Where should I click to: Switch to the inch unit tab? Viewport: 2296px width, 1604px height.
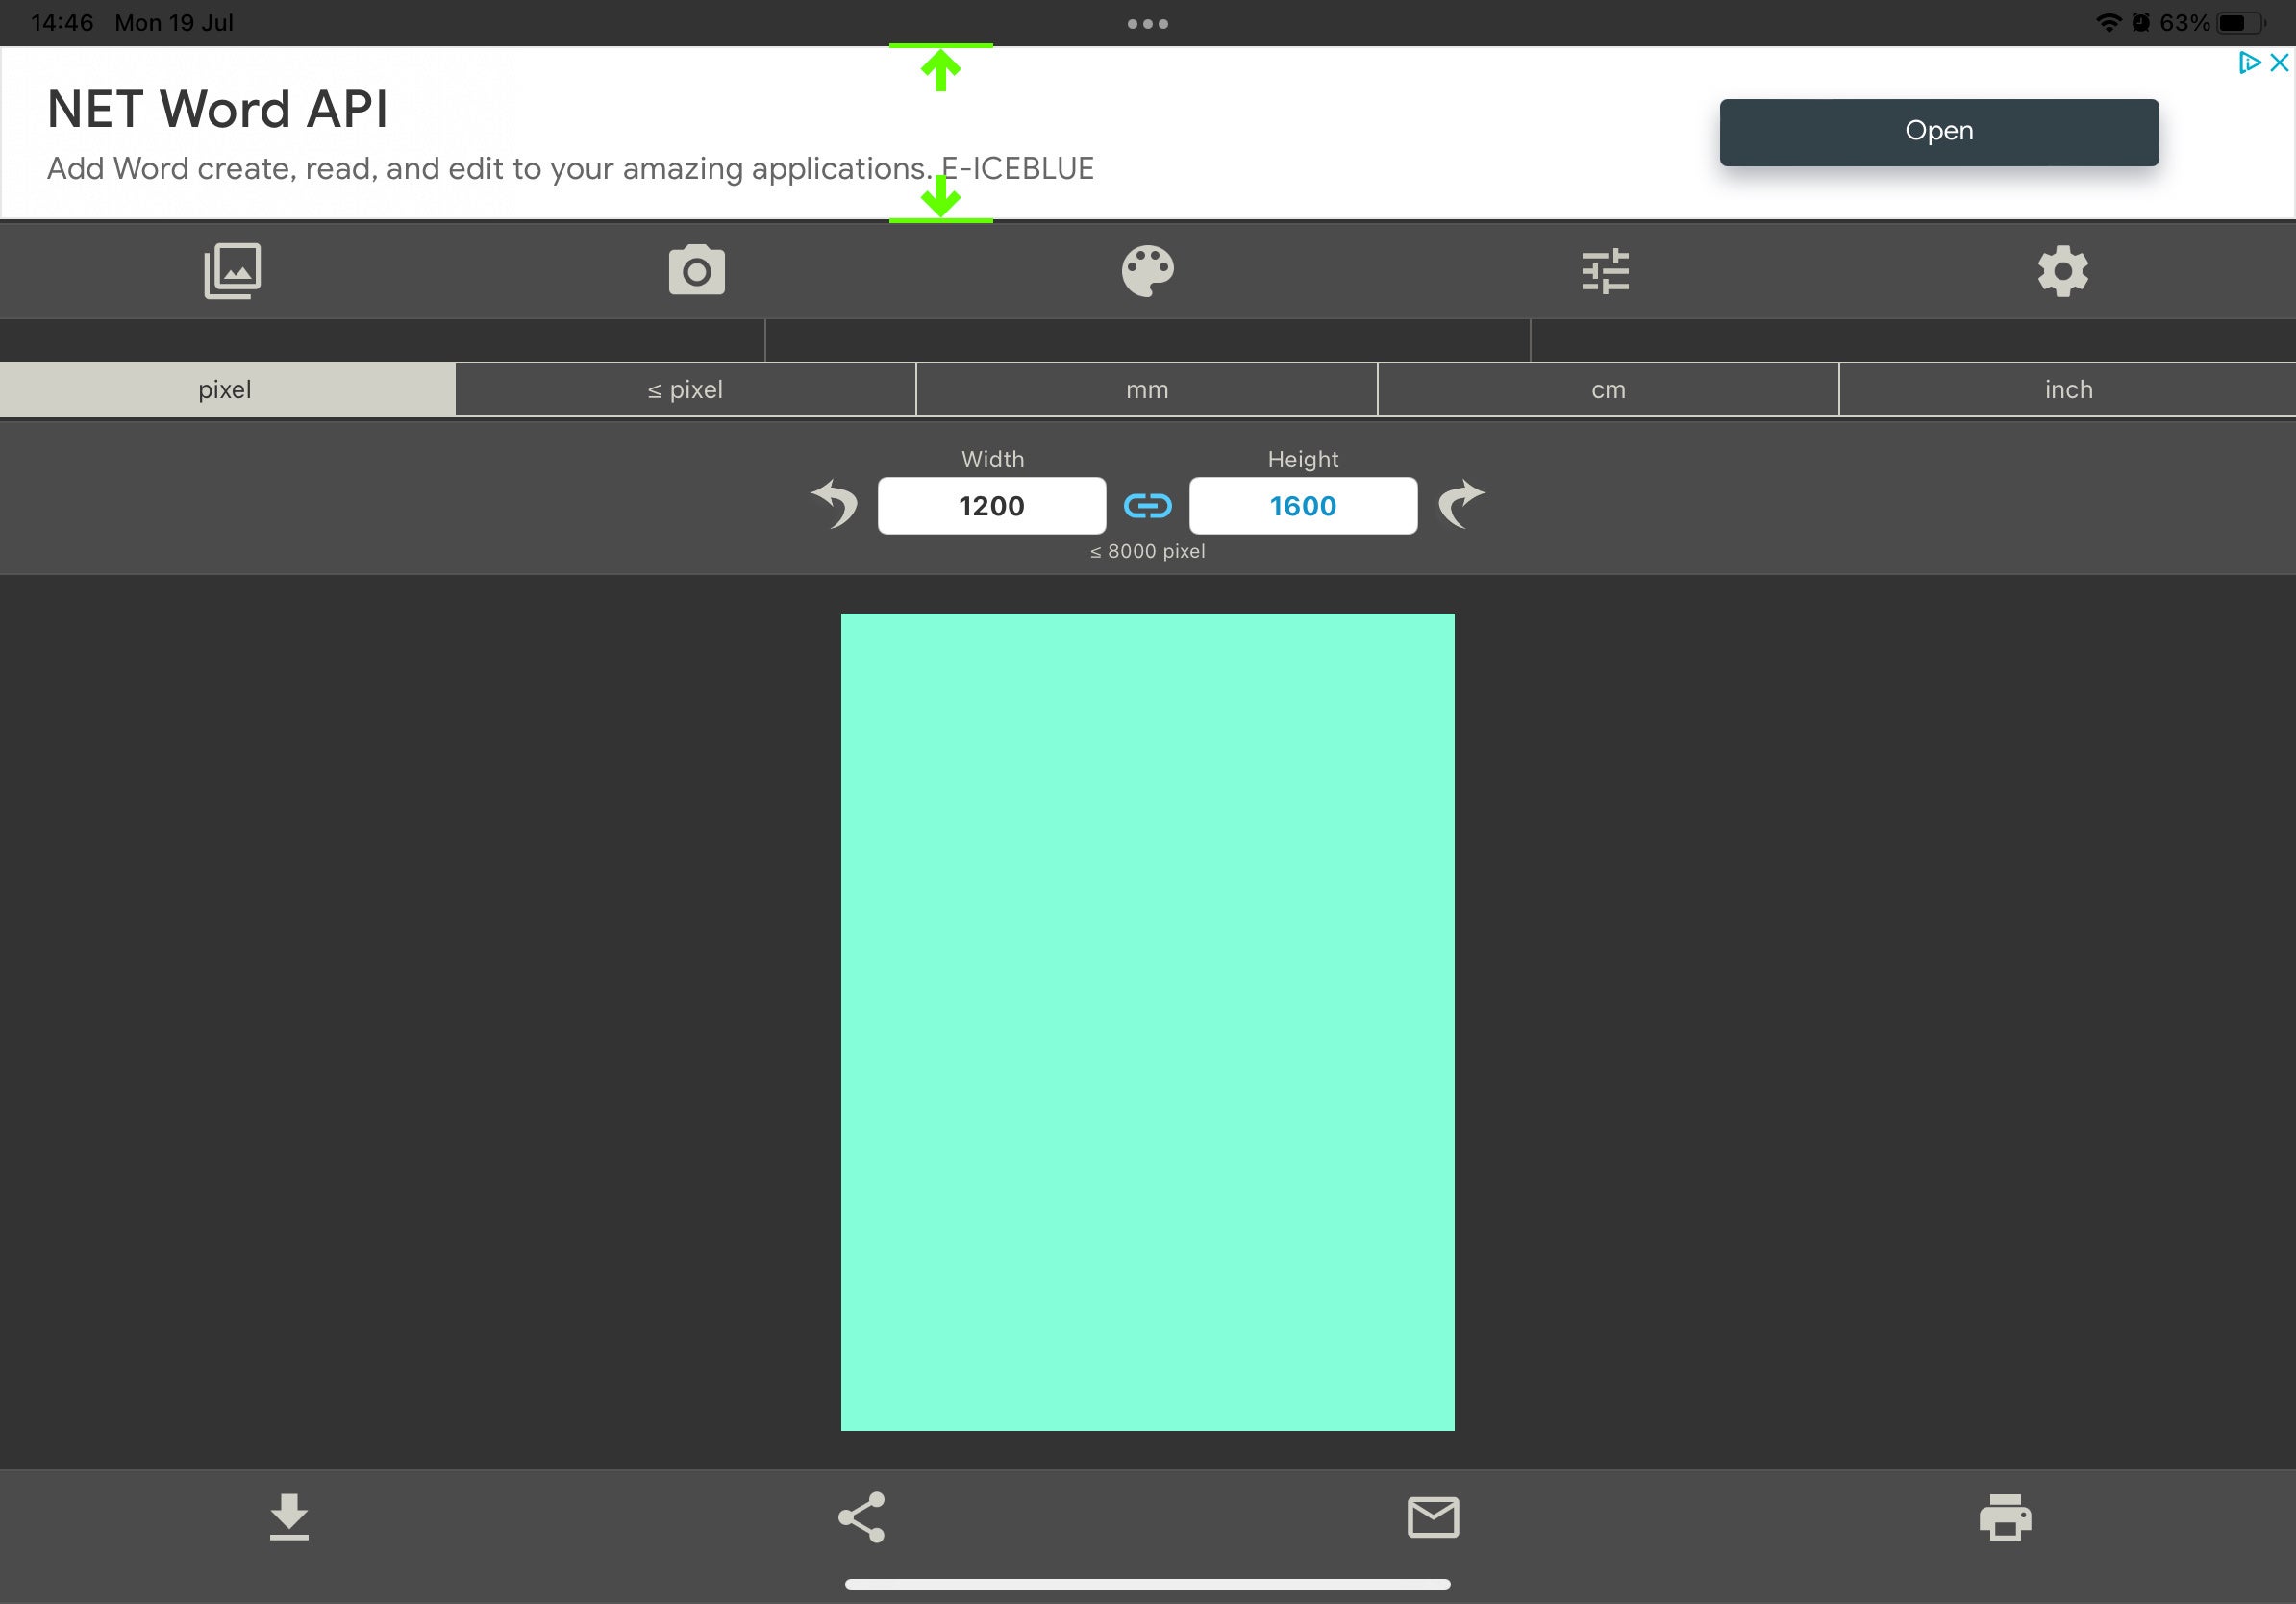pyautogui.click(x=2068, y=390)
